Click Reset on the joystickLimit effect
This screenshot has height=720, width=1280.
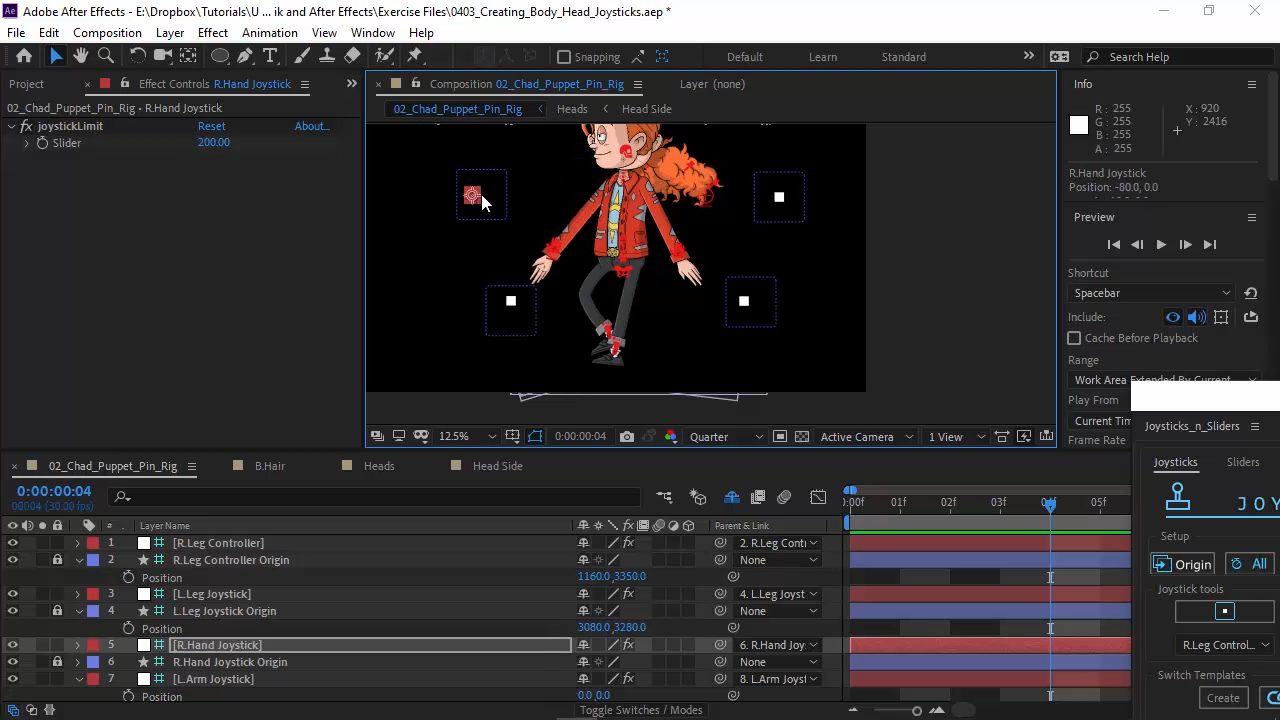pos(211,126)
